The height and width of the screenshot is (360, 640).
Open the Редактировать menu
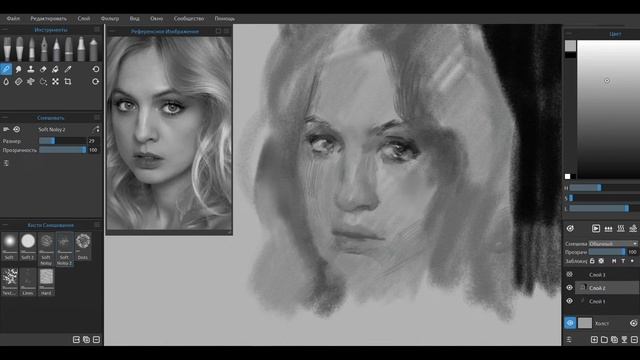coord(48,19)
